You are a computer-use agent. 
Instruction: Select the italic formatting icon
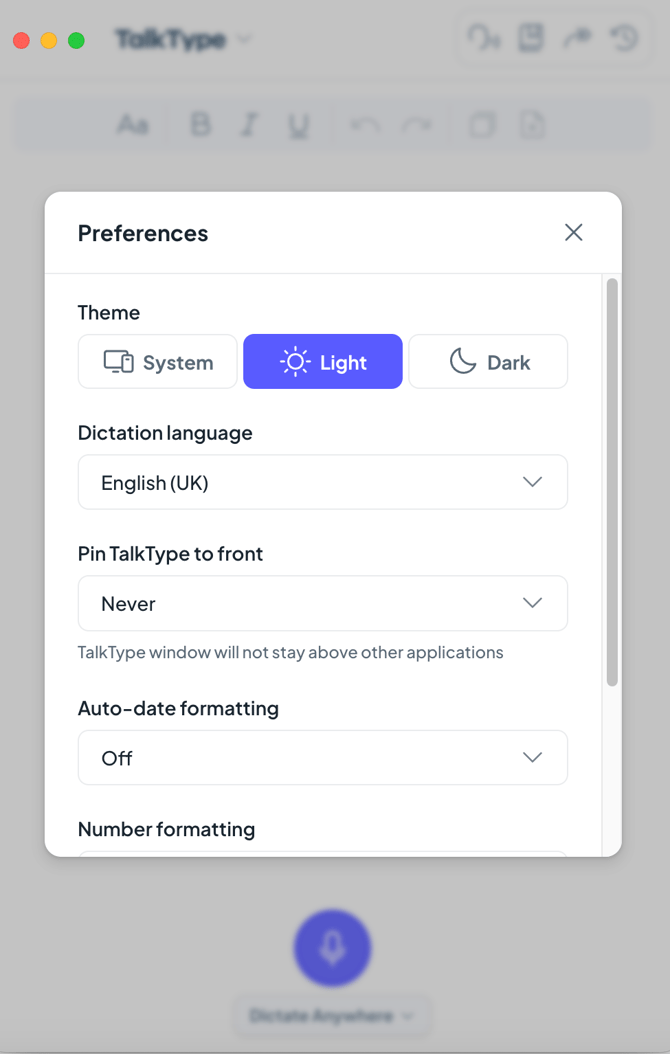247,123
